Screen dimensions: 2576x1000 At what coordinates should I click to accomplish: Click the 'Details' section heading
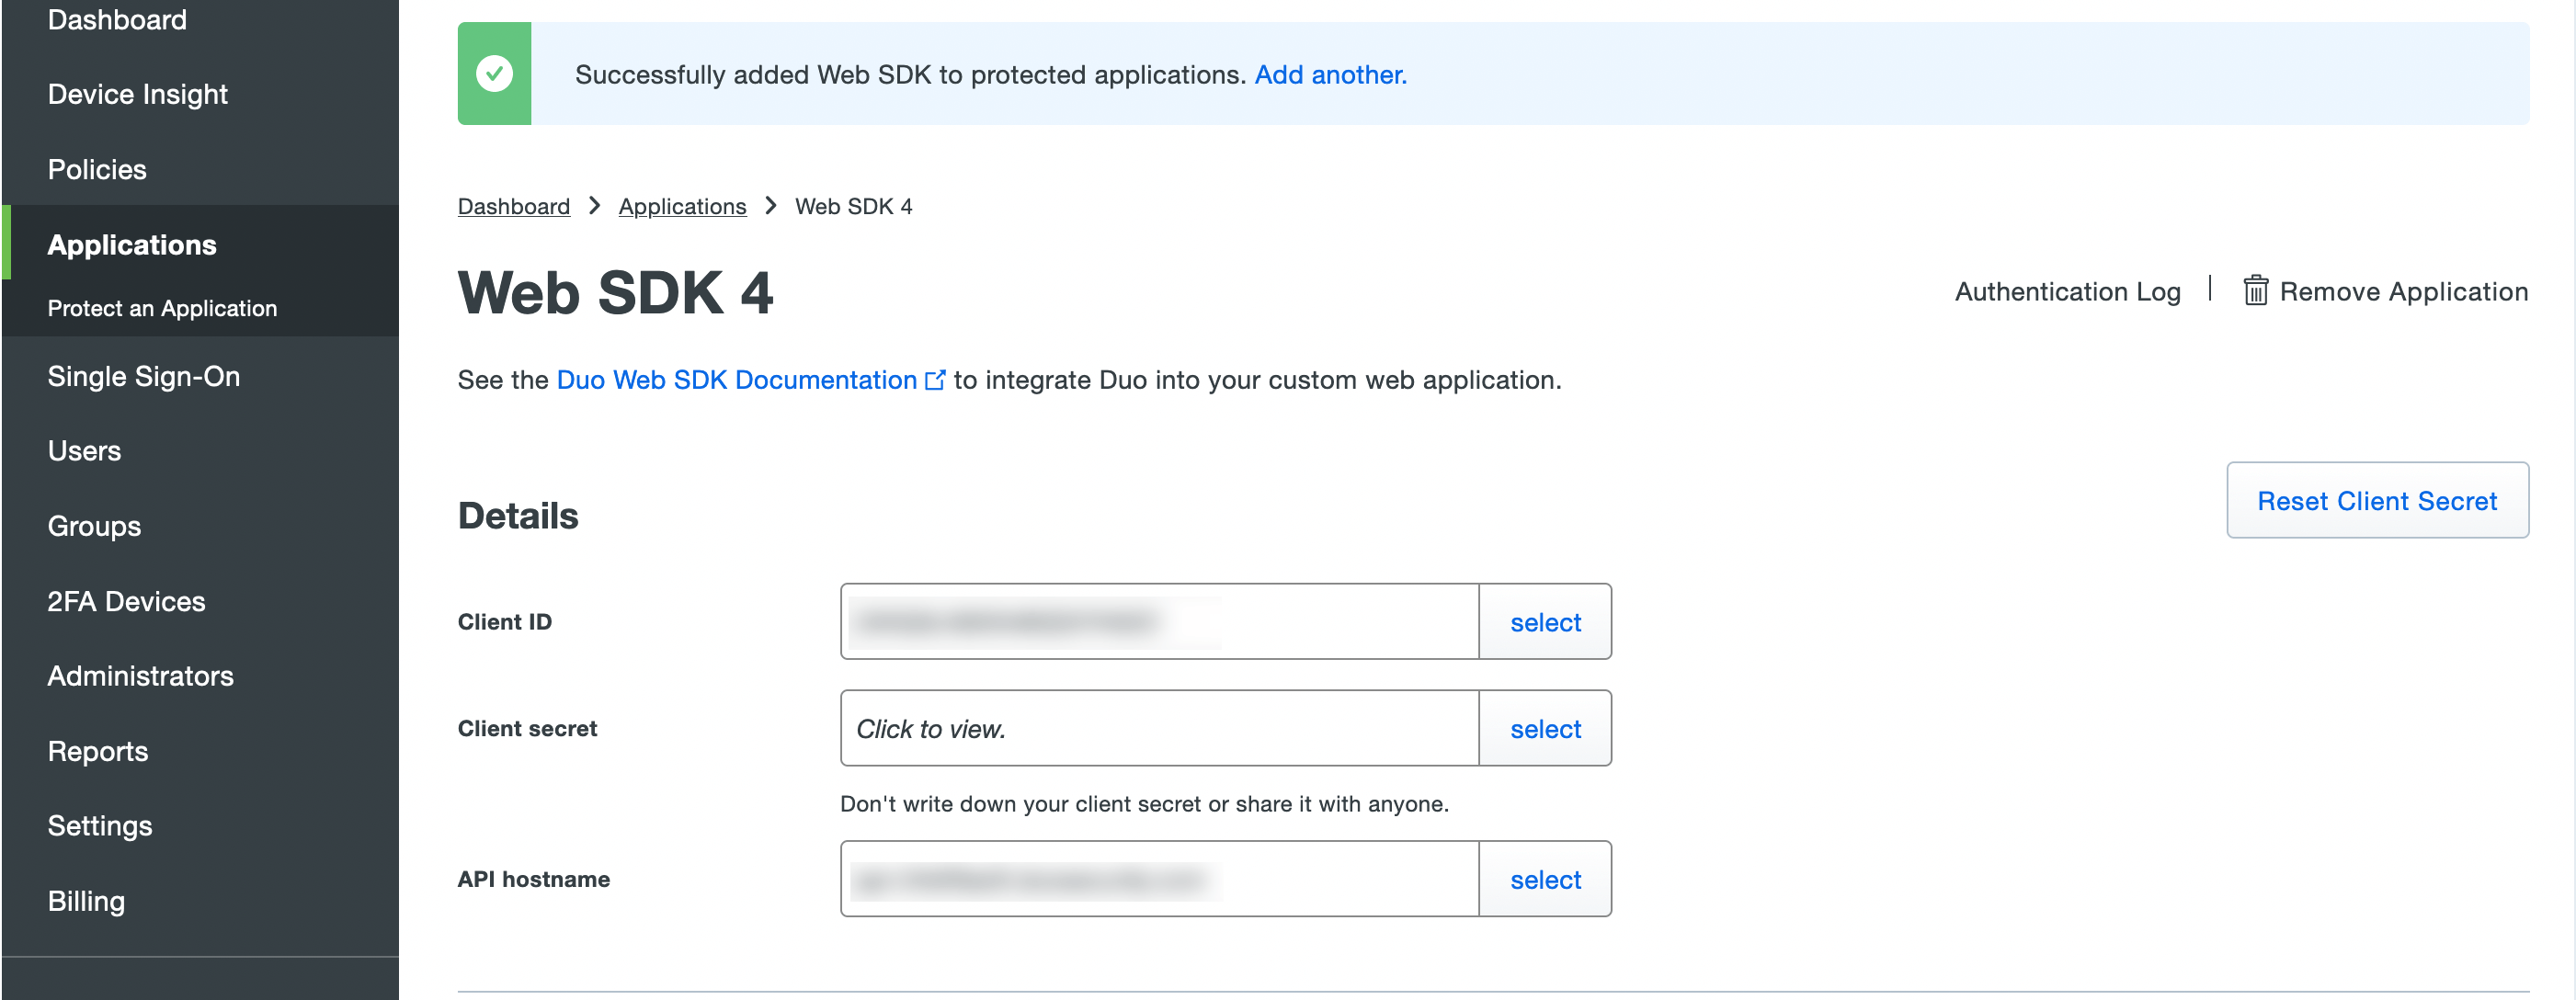tap(518, 516)
